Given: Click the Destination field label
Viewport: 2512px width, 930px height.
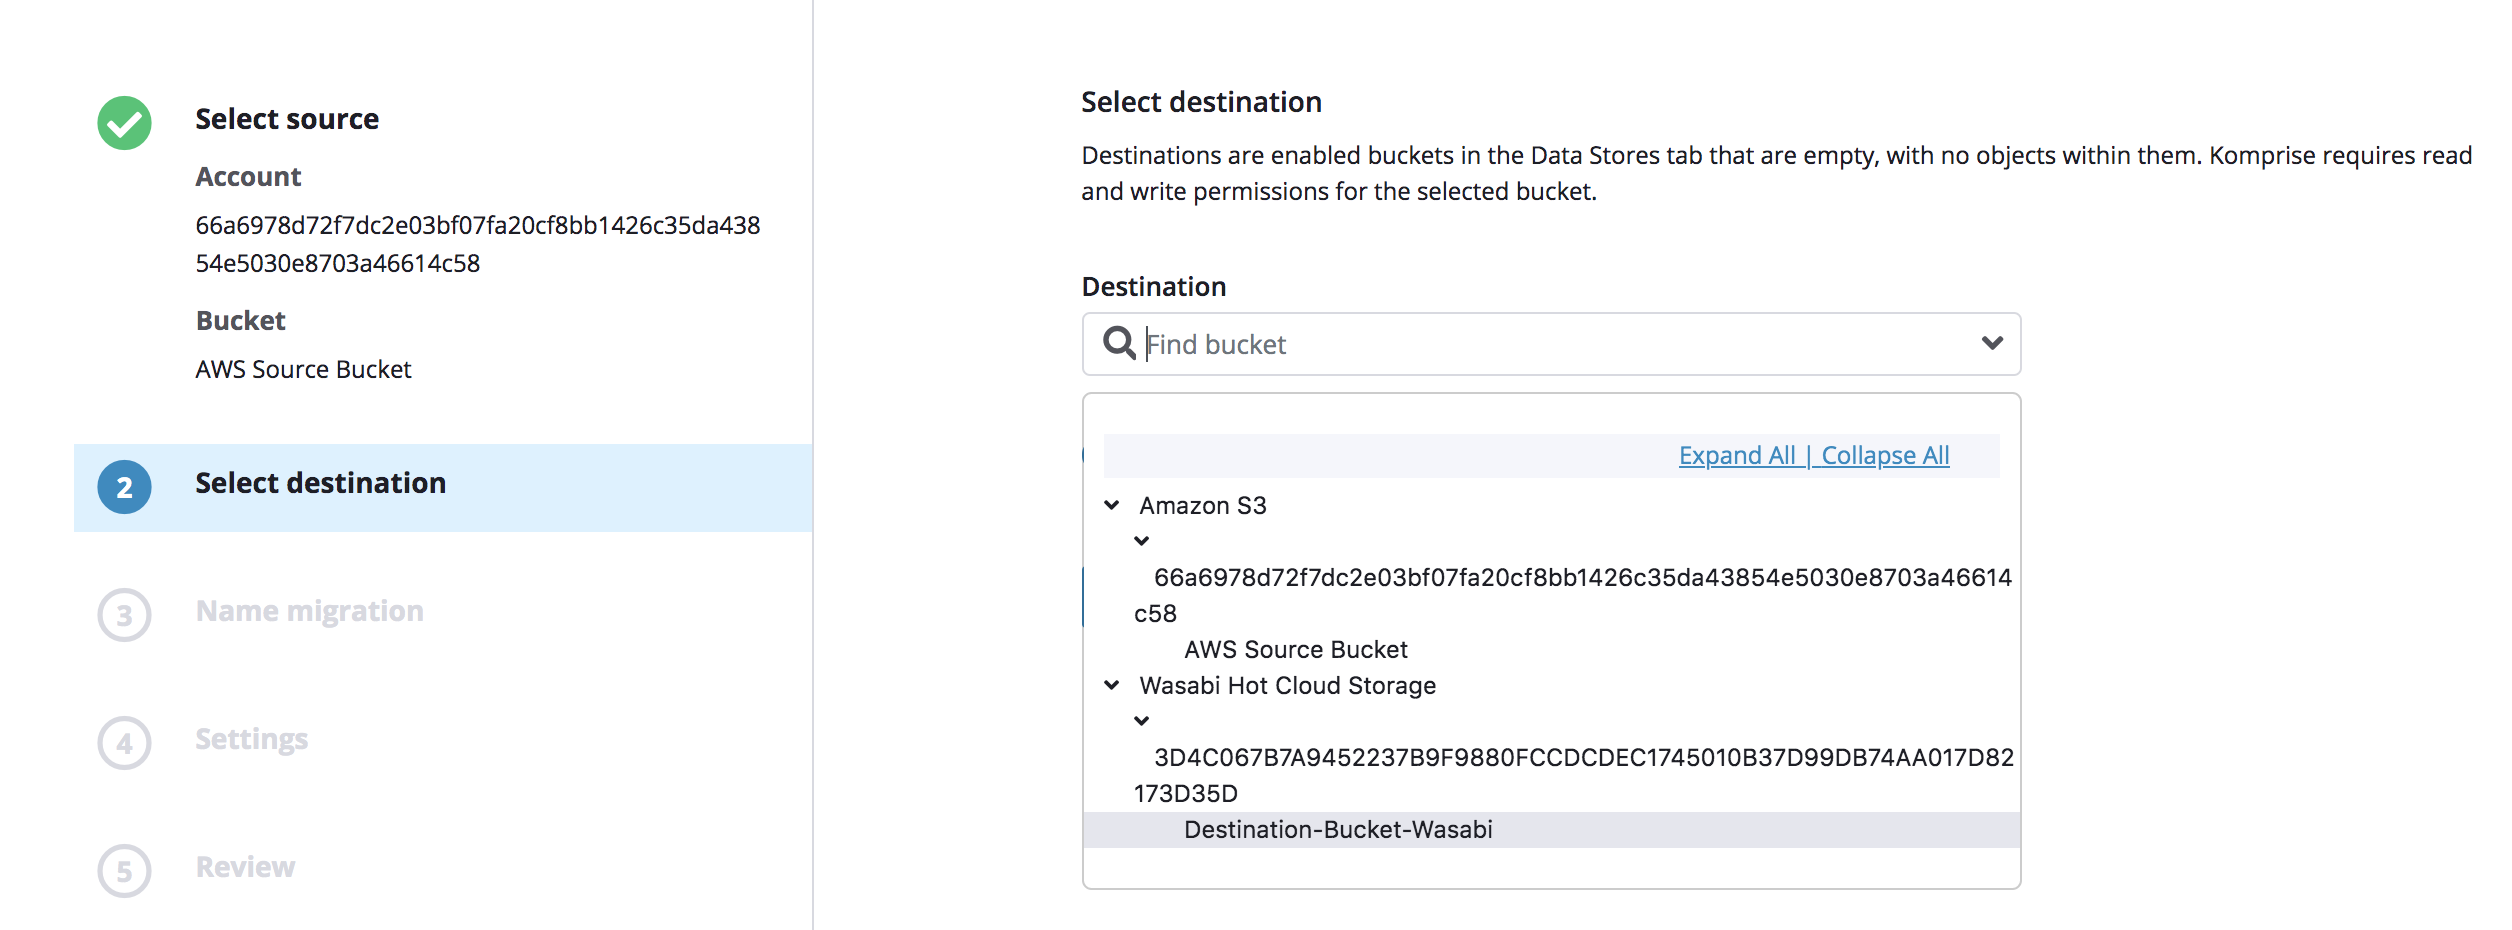Looking at the screenshot, I should click(1153, 287).
